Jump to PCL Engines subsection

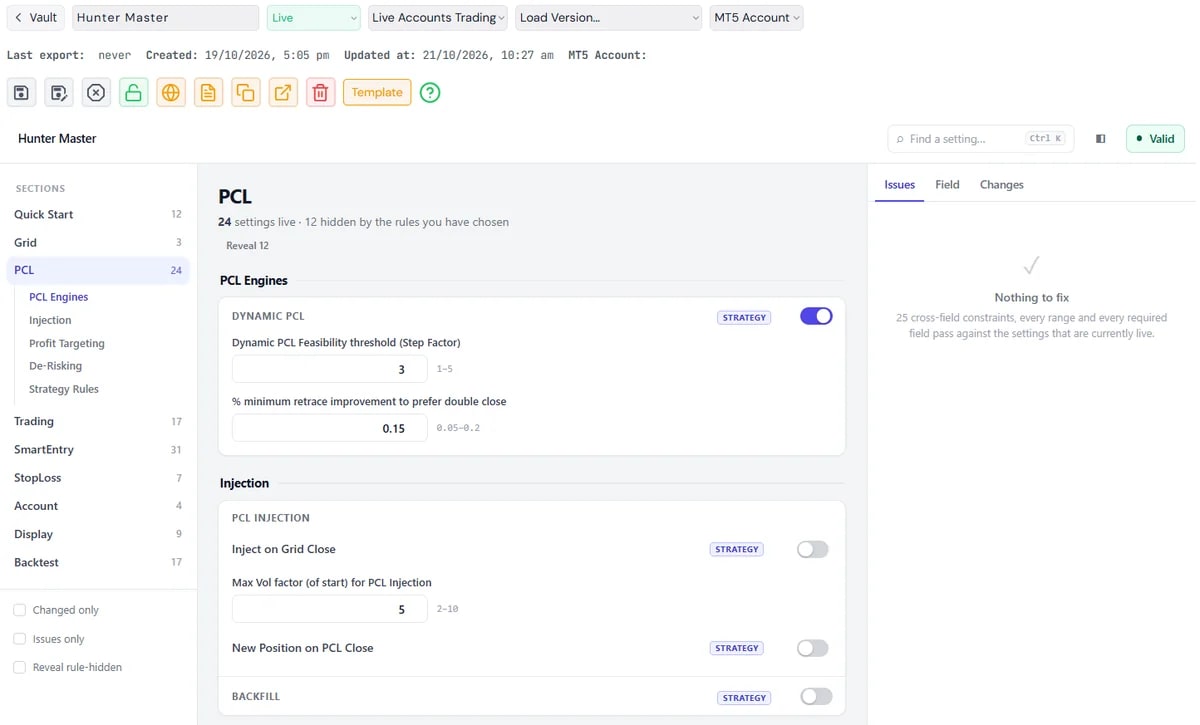pos(59,297)
